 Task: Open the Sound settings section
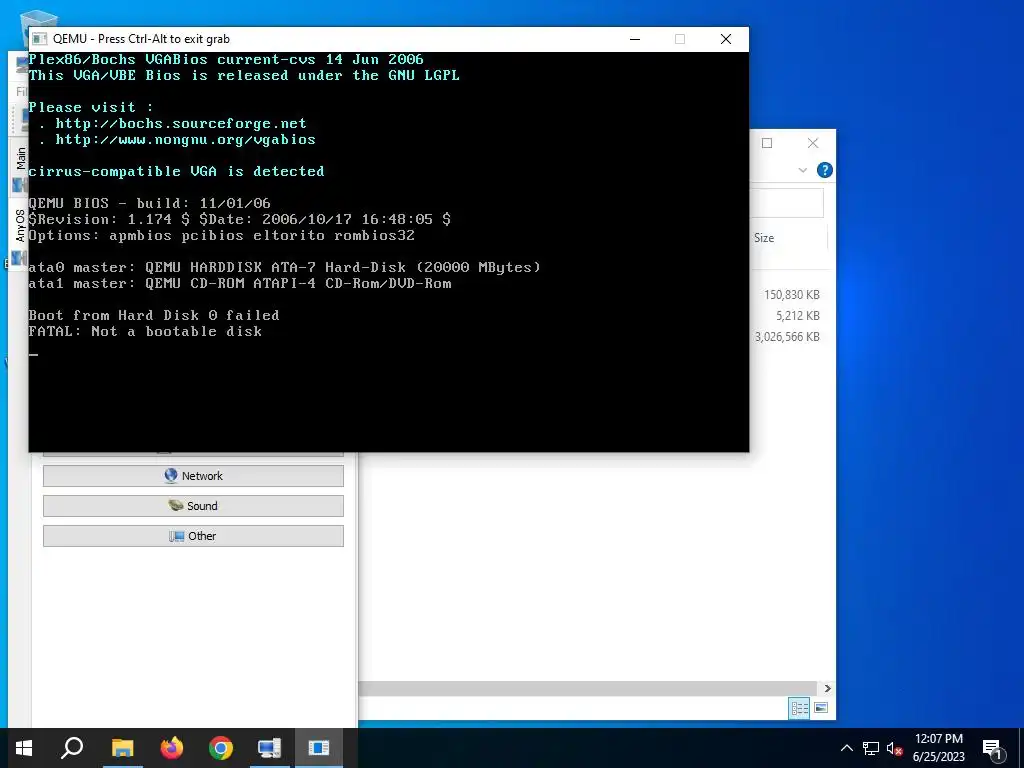(x=193, y=506)
